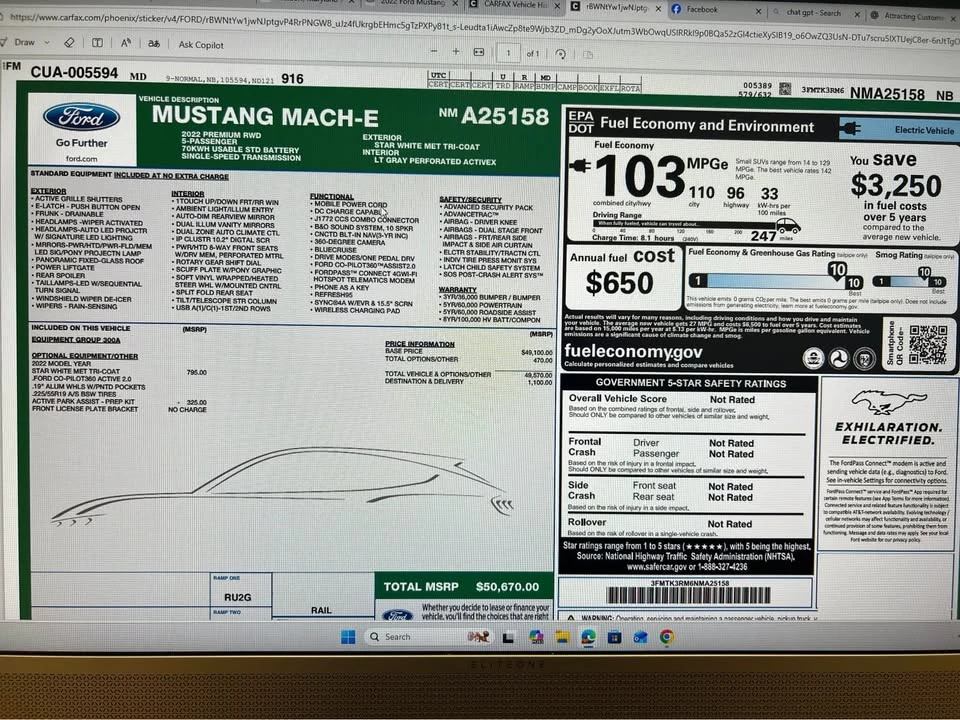Open Microsoft Store from taskbar
The width and height of the screenshot is (960, 720).
tap(615, 637)
